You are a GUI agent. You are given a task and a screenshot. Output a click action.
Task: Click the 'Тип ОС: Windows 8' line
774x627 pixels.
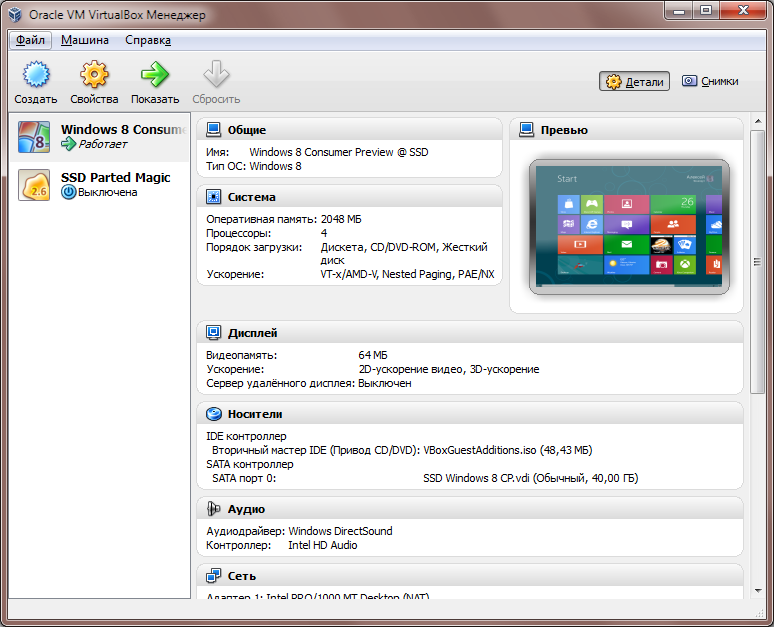pos(254,166)
